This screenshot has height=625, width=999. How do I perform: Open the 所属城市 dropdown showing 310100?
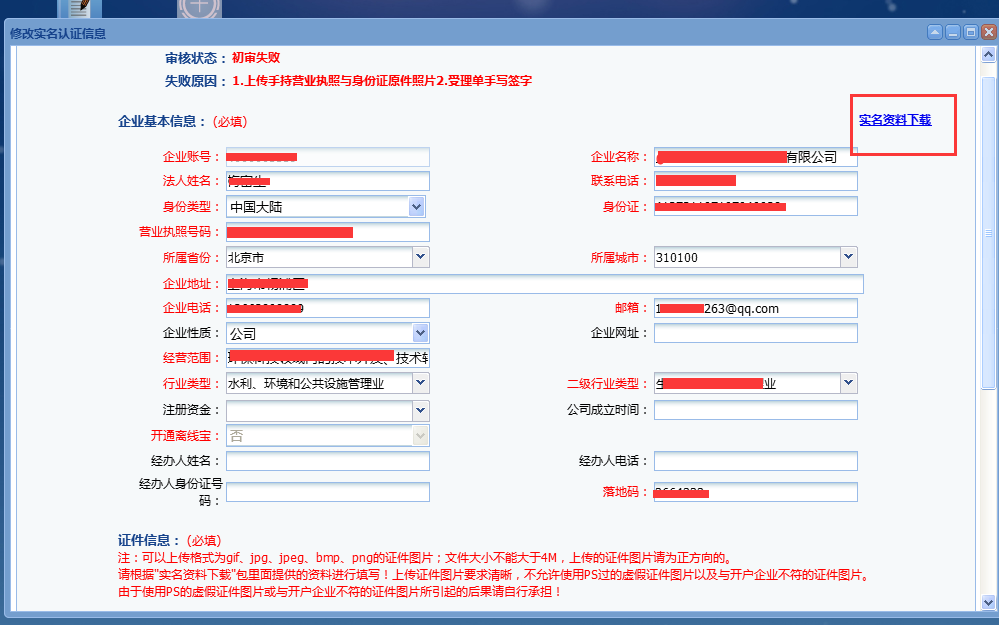(x=848, y=258)
